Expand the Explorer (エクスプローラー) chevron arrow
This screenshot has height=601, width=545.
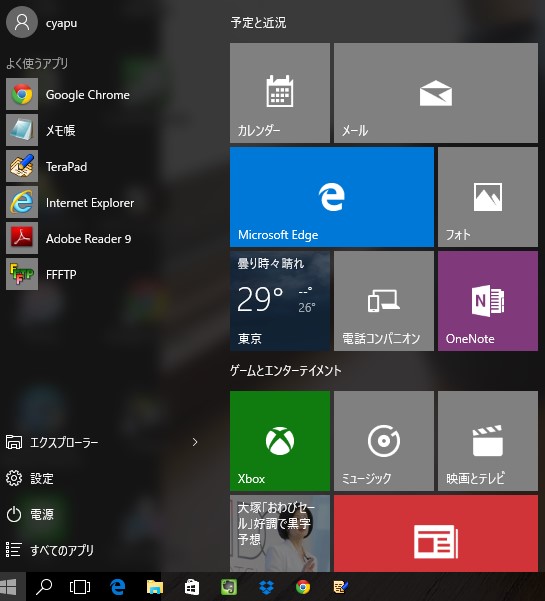(x=195, y=442)
